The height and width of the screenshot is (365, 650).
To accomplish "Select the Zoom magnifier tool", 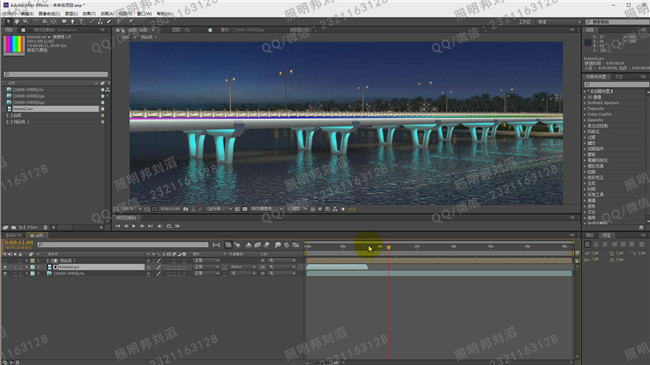I will [x=25, y=22].
